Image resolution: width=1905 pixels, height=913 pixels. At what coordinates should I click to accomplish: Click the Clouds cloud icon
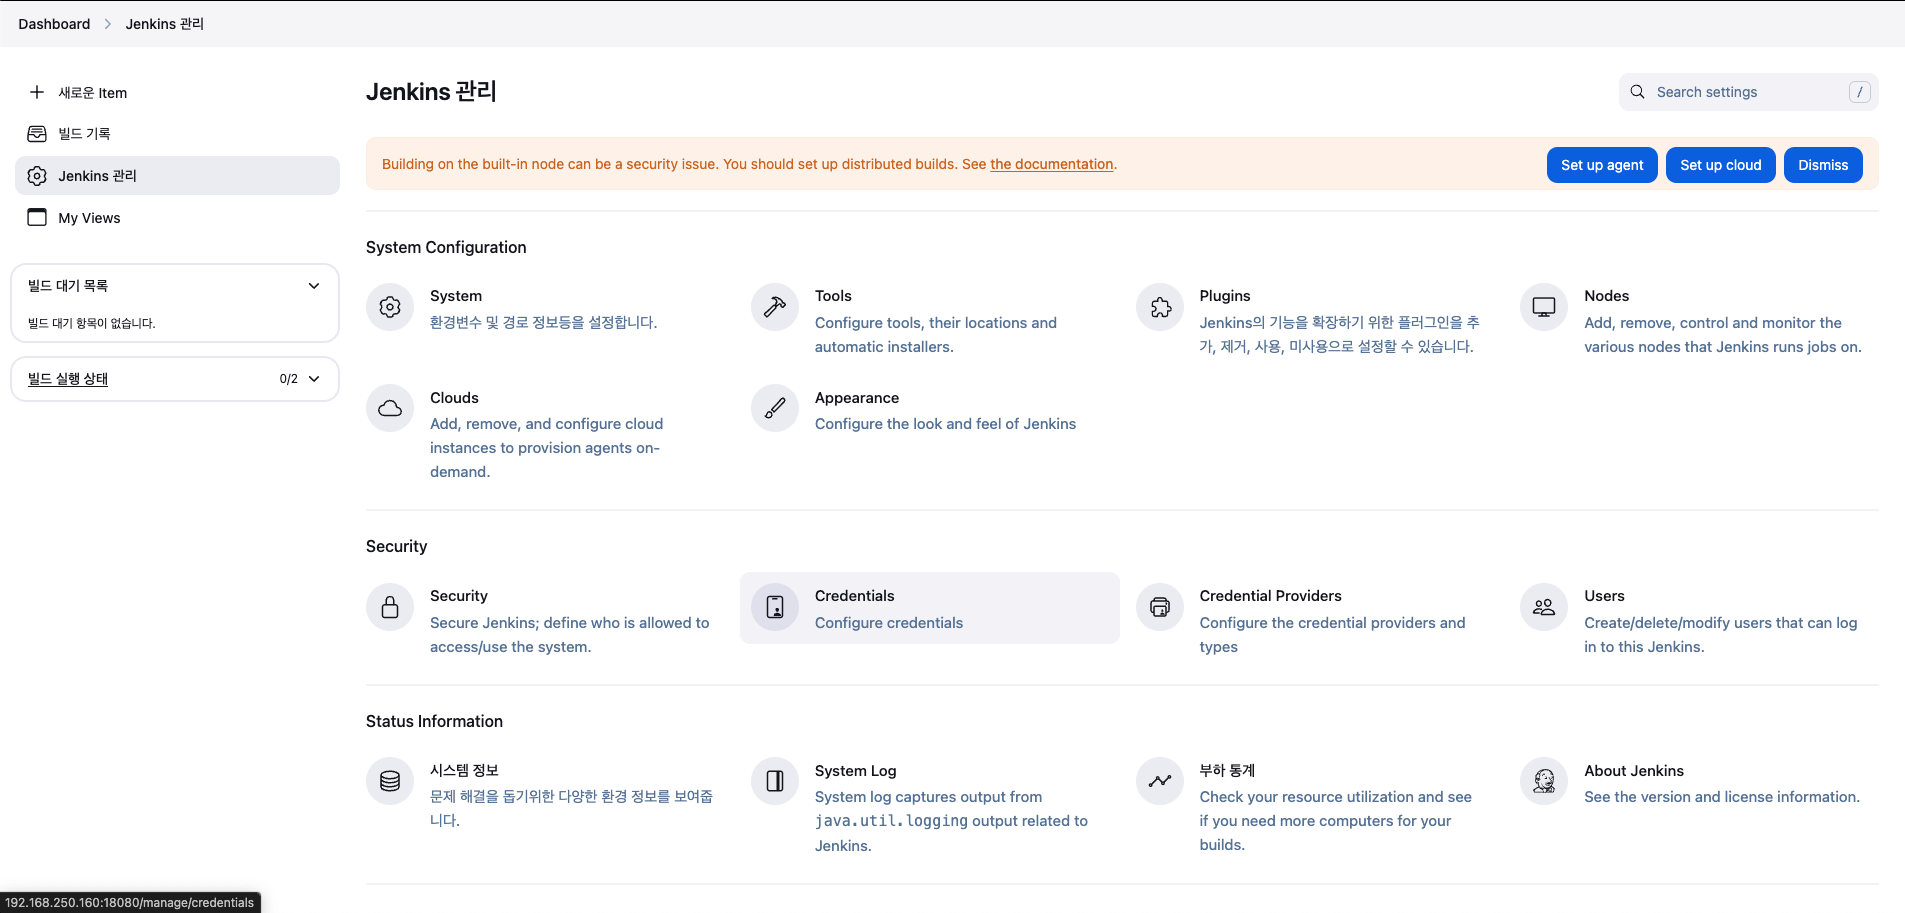pos(390,408)
